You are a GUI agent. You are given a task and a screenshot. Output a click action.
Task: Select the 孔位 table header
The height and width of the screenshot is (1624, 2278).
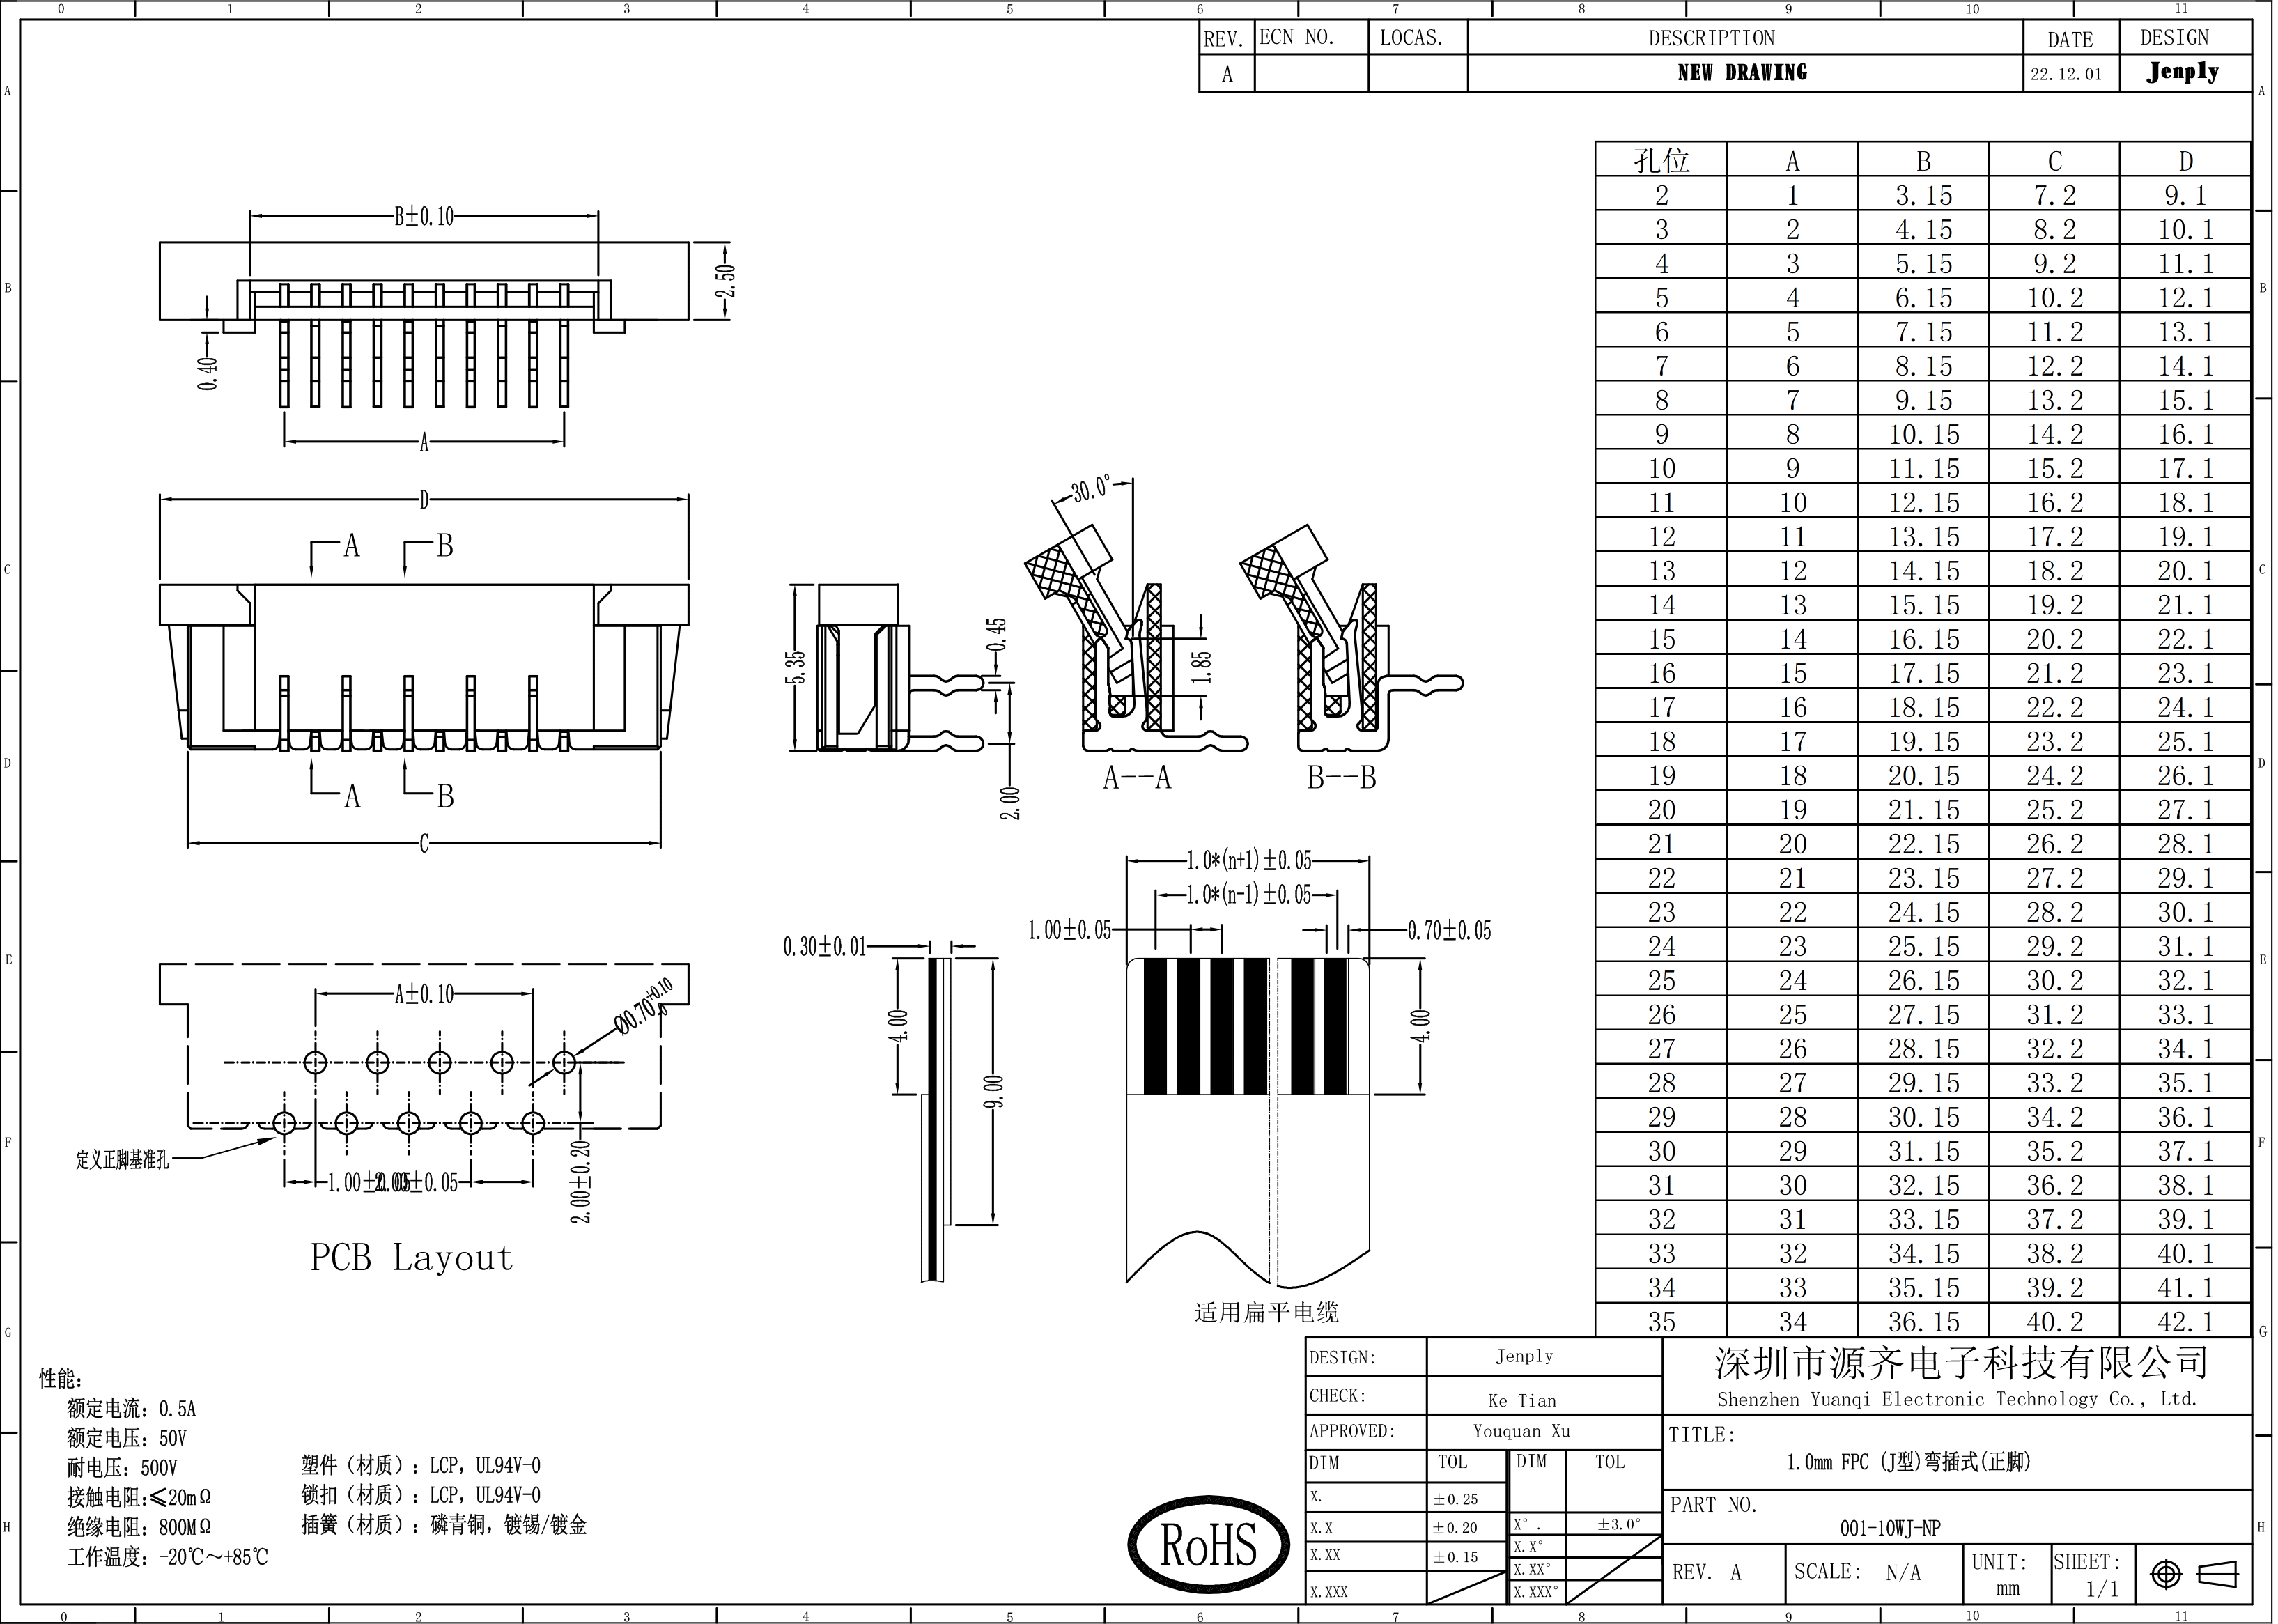[x=1661, y=160]
